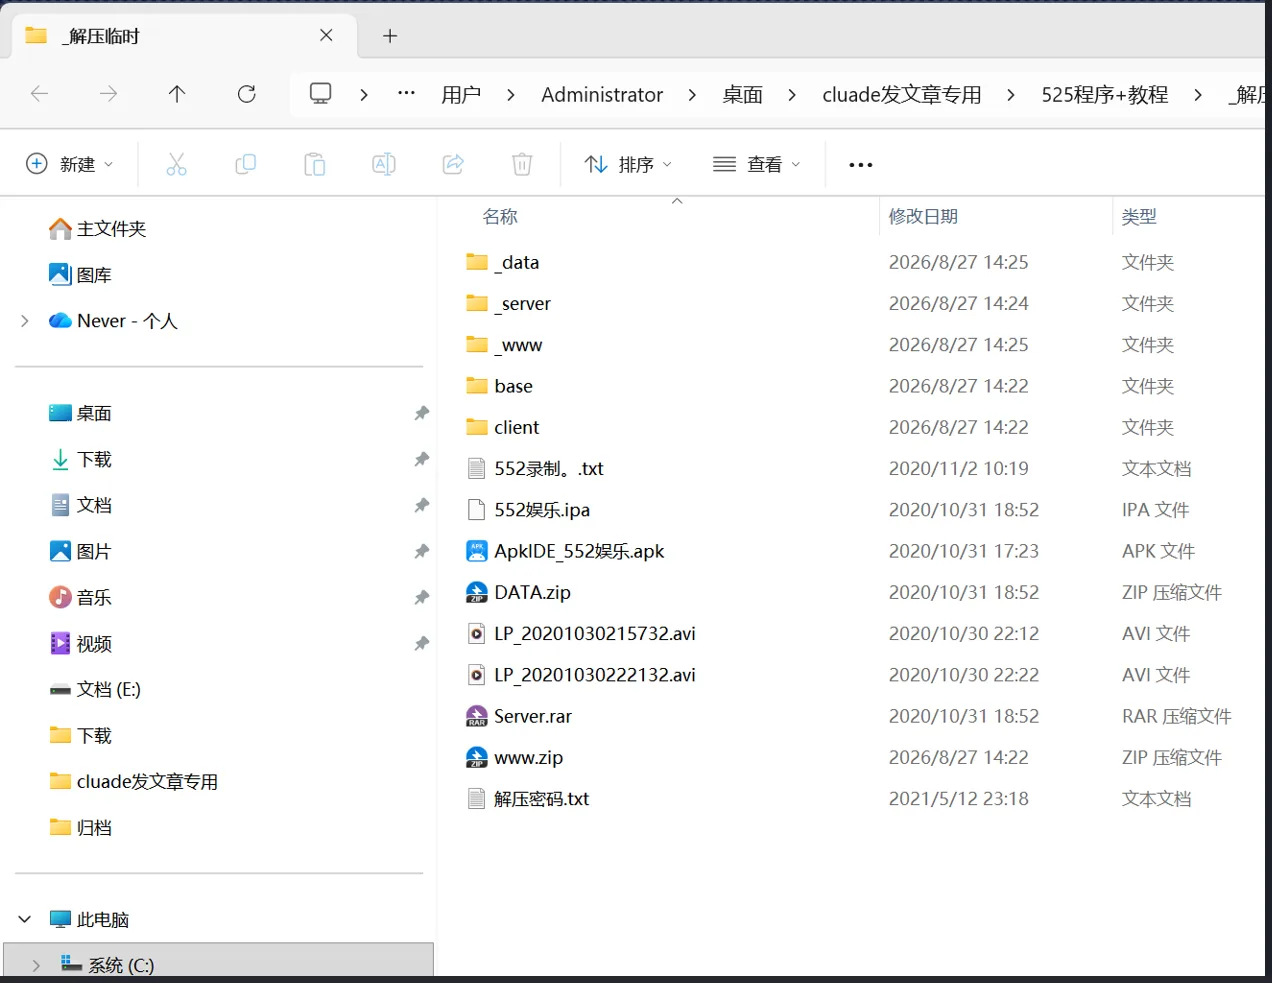Expand chevron after Administrator breadcrumb
The width and height of the screenshot is (1272, 983).
pos(692,95)
